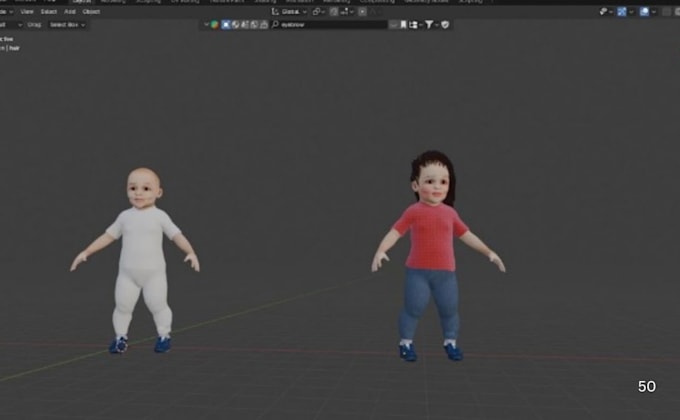The height and width of the screenshot is (420, 680).
Task: Click the colorful round icon left of search
Action: pyautogui.click(x=215, y=25)
